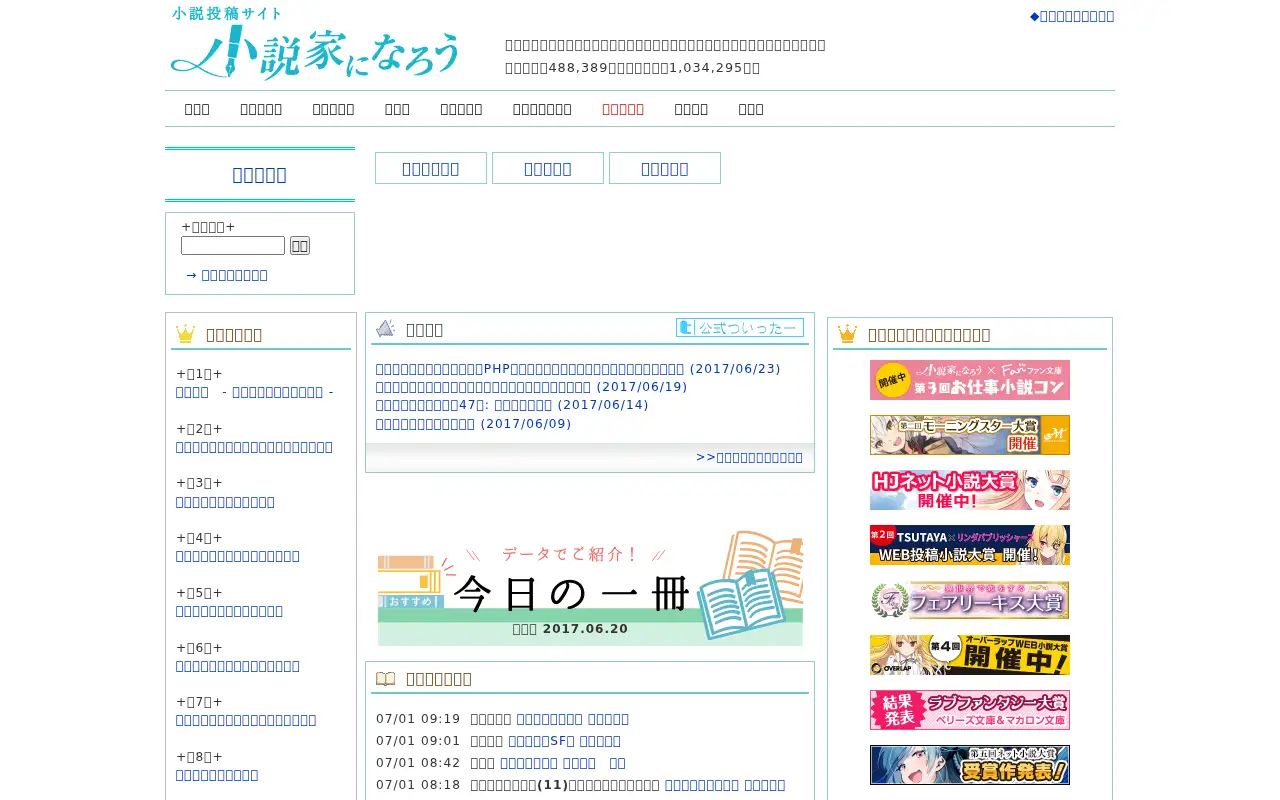Open the オーバーラップ WEB小説大賞 banner

[970, 655]
